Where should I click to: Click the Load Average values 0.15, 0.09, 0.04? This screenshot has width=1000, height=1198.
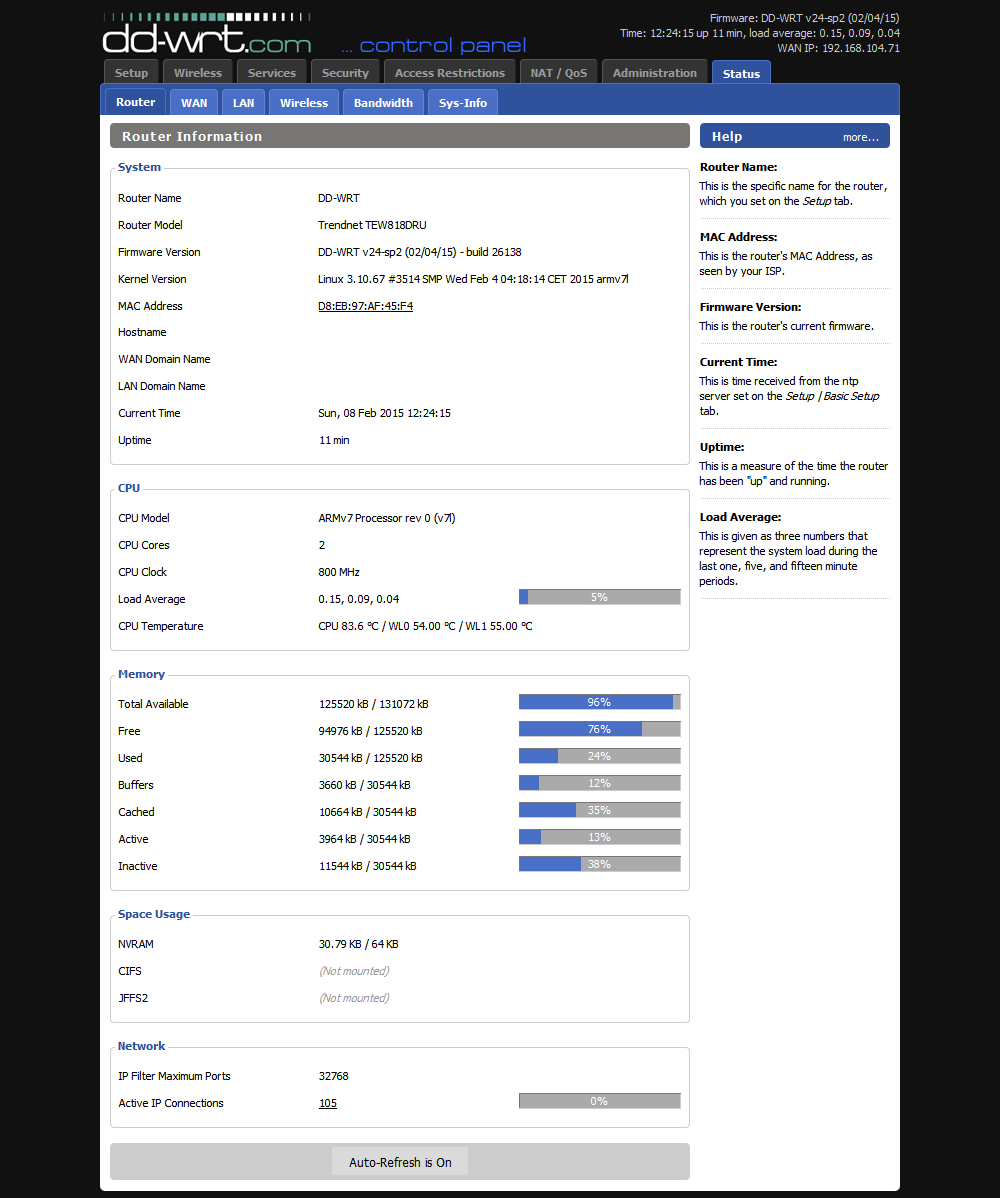tap(358, 599)
